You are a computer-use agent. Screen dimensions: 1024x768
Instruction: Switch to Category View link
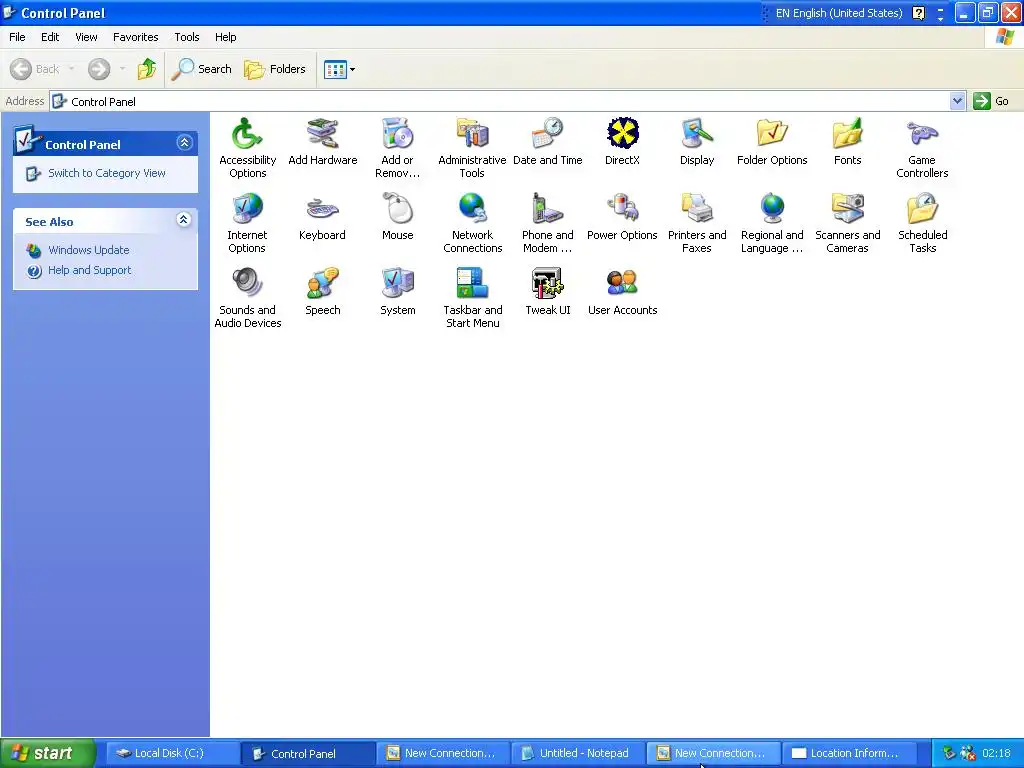click(x=106, y=173)
